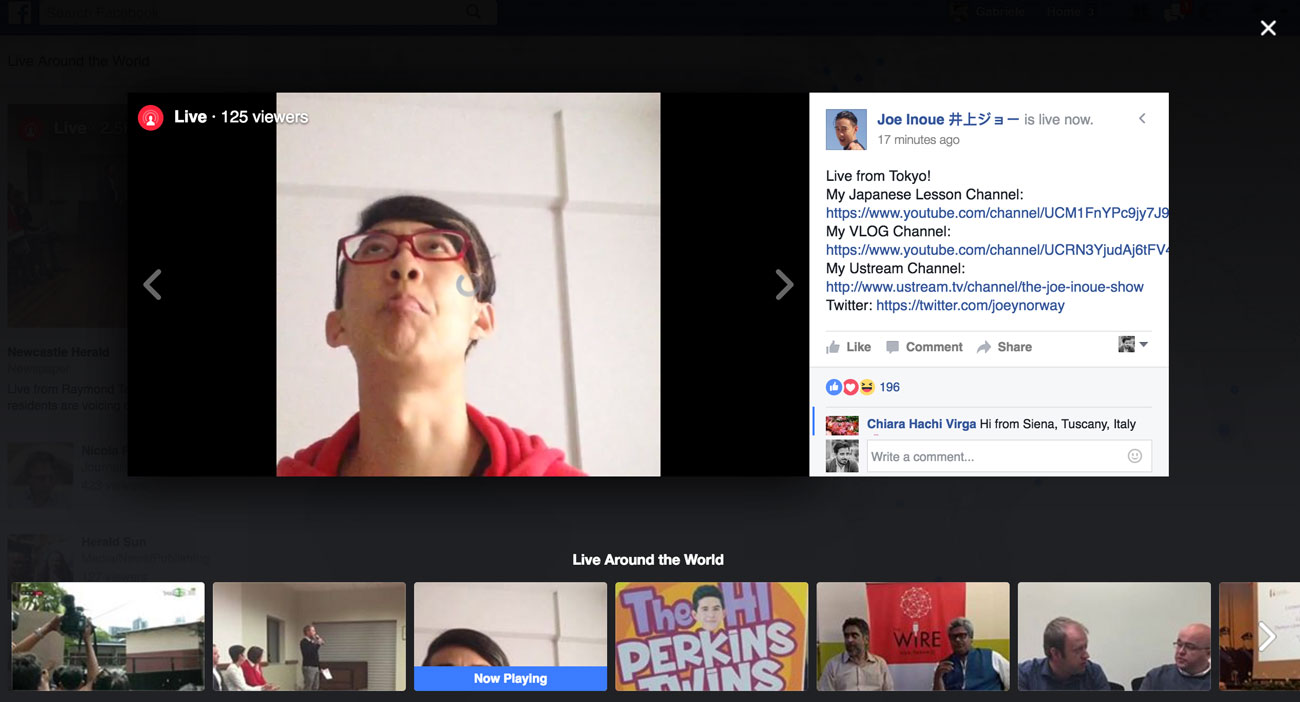
Task: Open Chiara Hachi Virga's commenter profile
Action: (x=921, y=424)
